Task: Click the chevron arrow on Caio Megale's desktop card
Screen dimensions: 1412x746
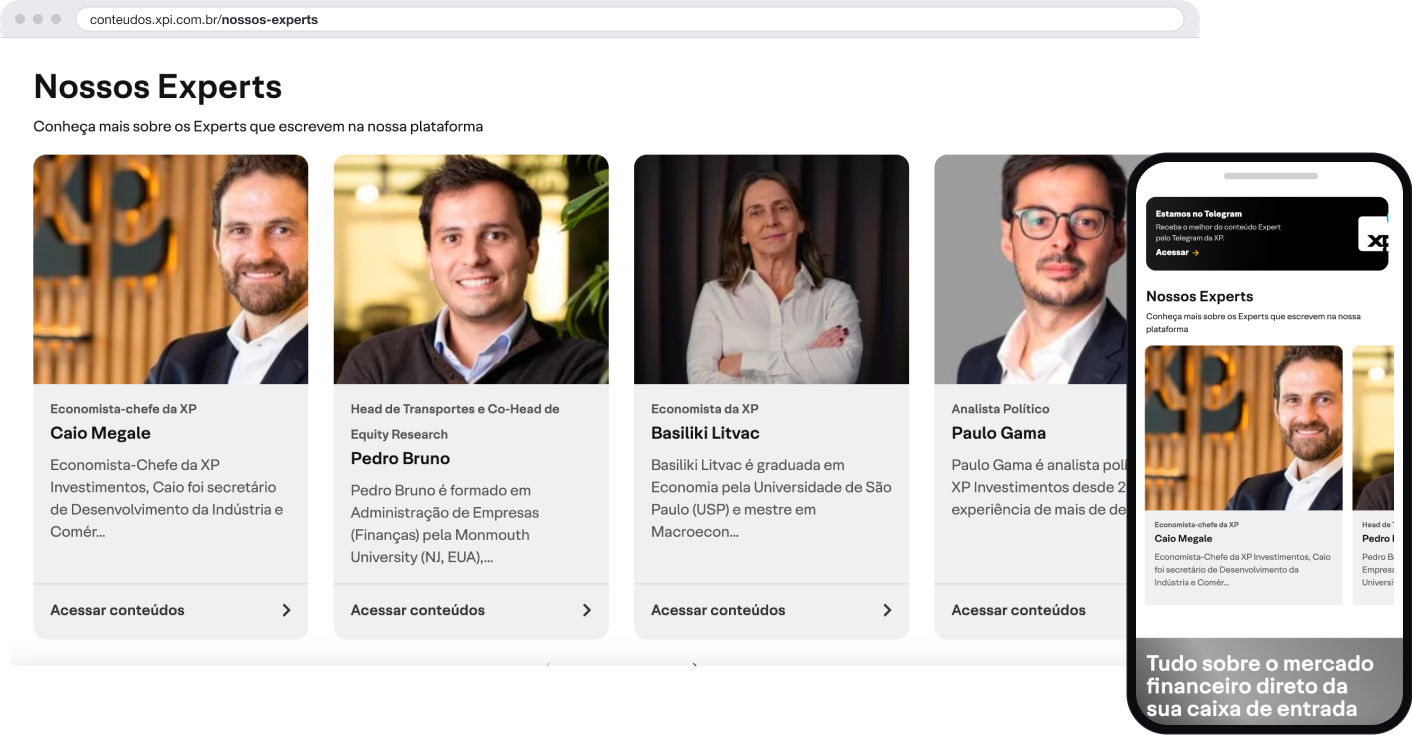Action: [x=286, y=610]
